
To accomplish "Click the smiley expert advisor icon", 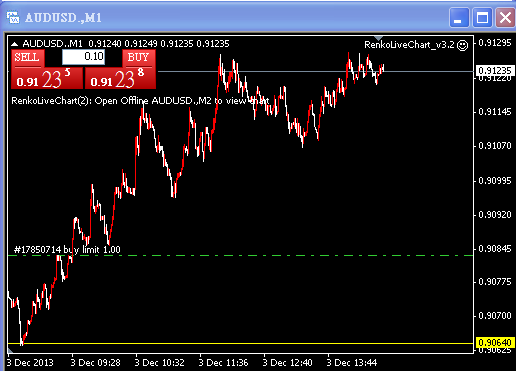I will pos(462,45).
